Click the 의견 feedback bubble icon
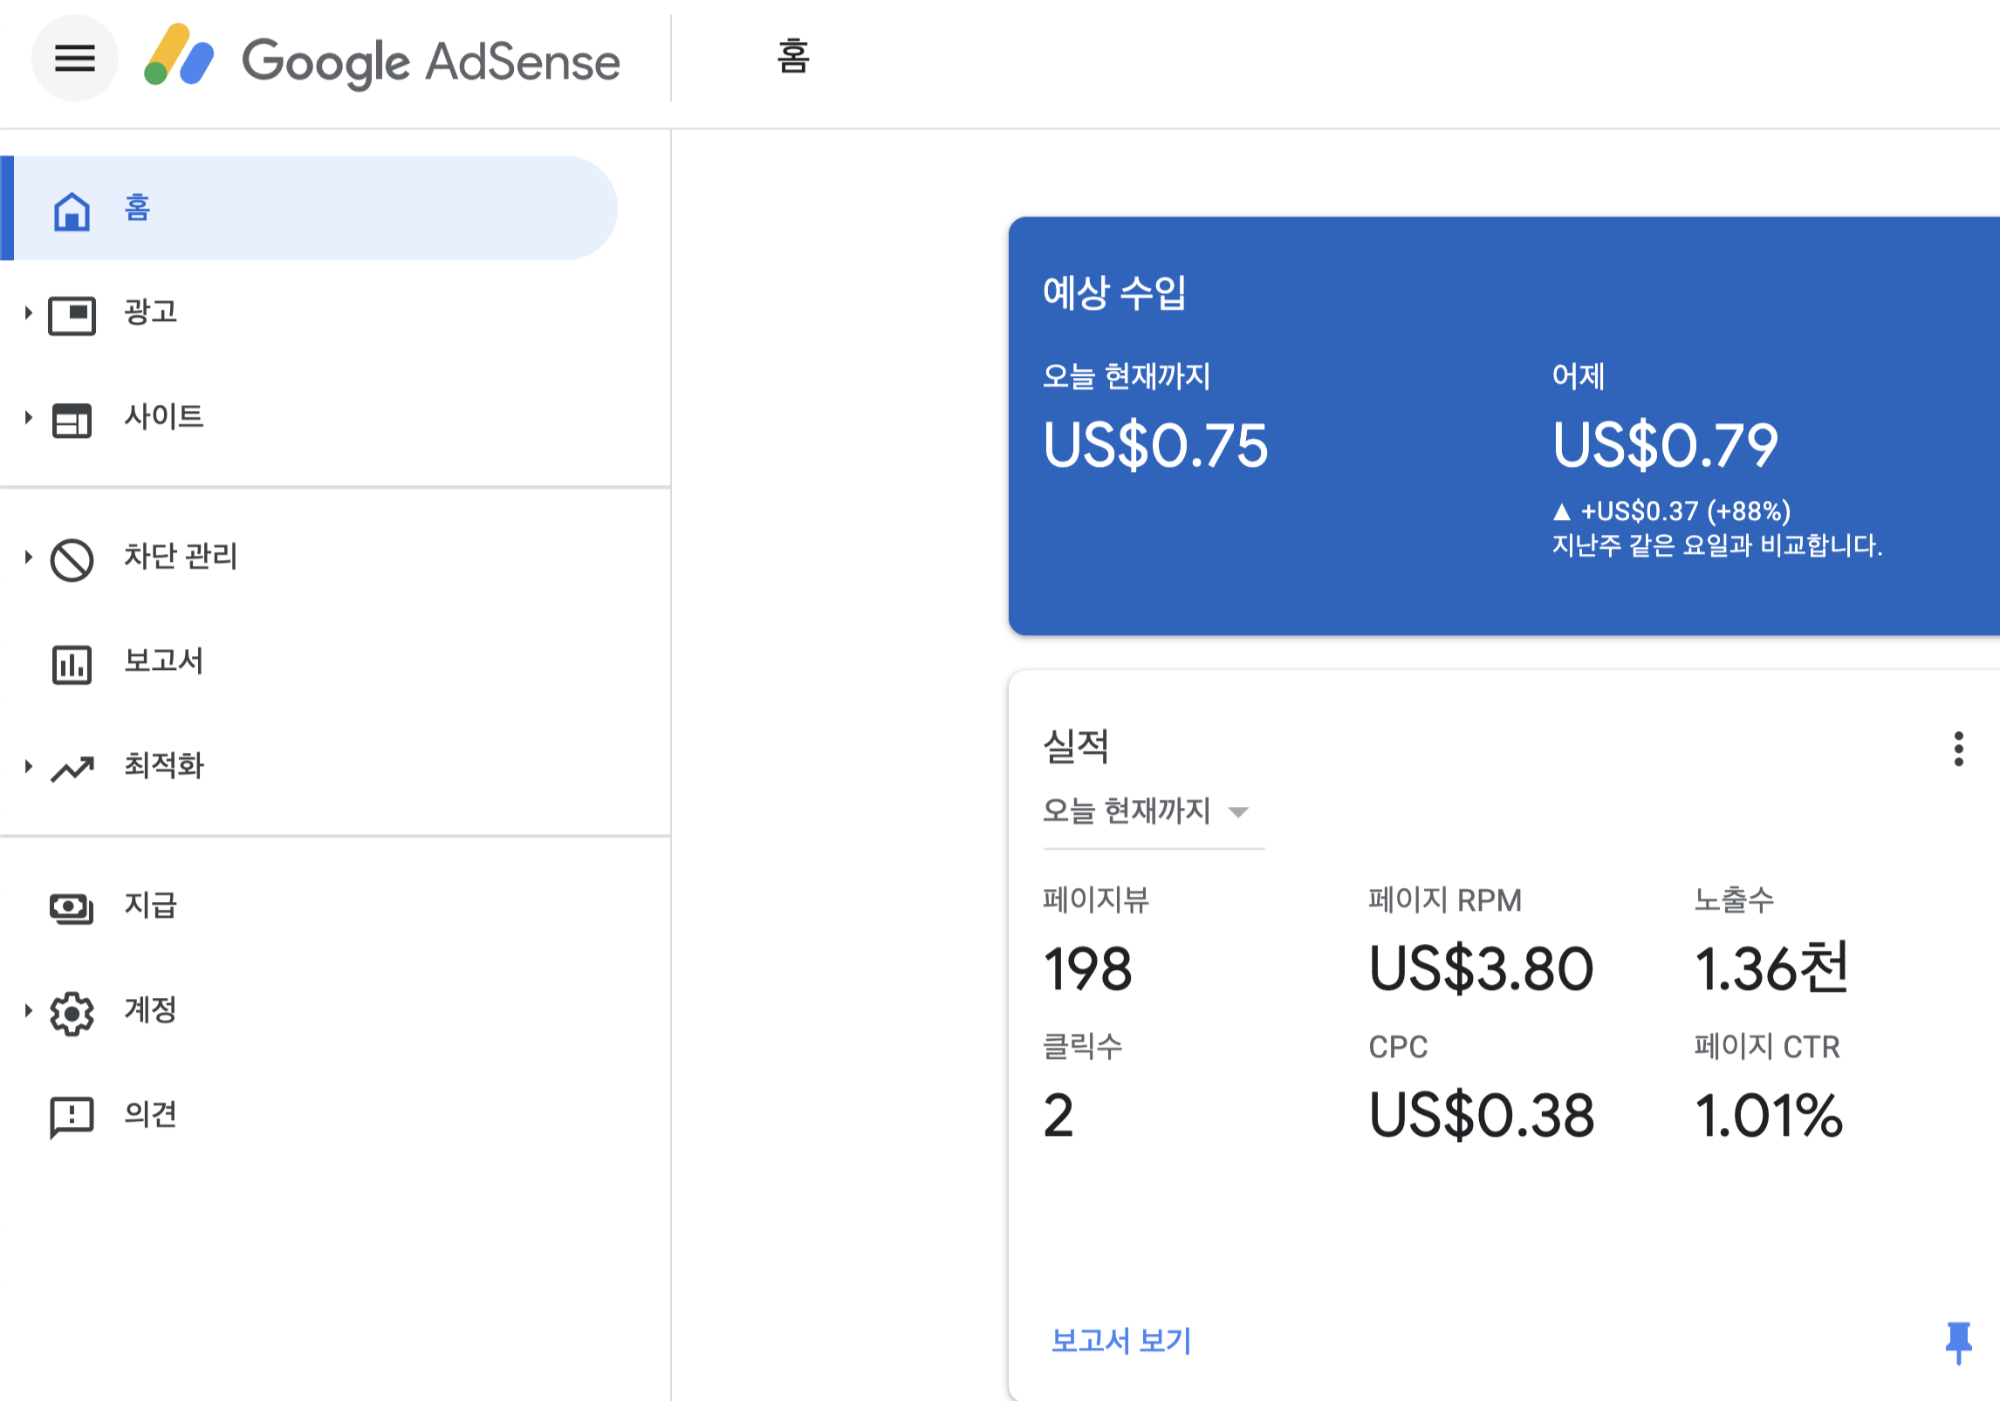Viewport: 2000px width, 1401px height. tap(72, 1116)
